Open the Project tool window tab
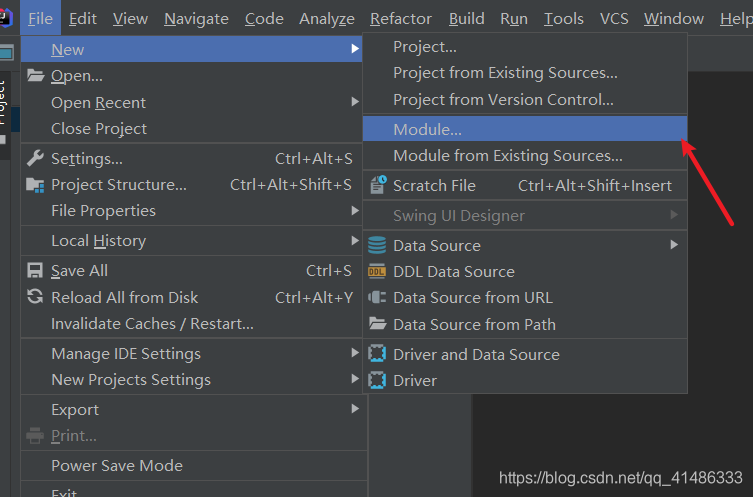Image resolution: width=753 pixels, height=497 pixels. coord(5,100)
